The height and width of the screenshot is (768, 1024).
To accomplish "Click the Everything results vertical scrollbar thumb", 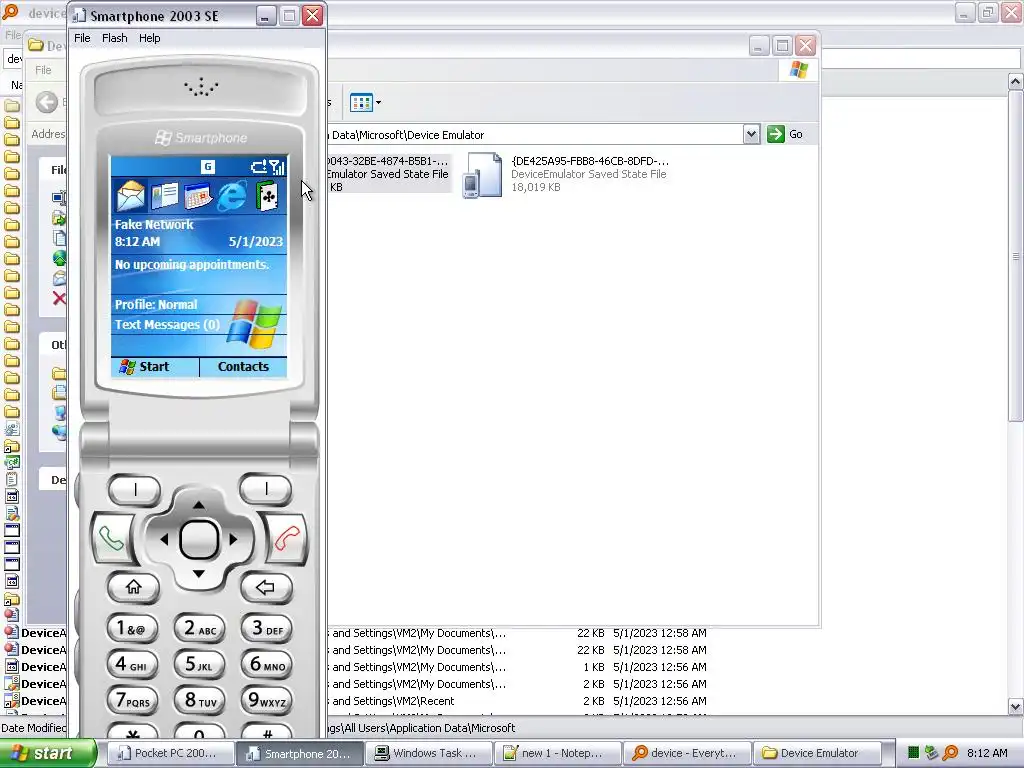I will 1016,257.
